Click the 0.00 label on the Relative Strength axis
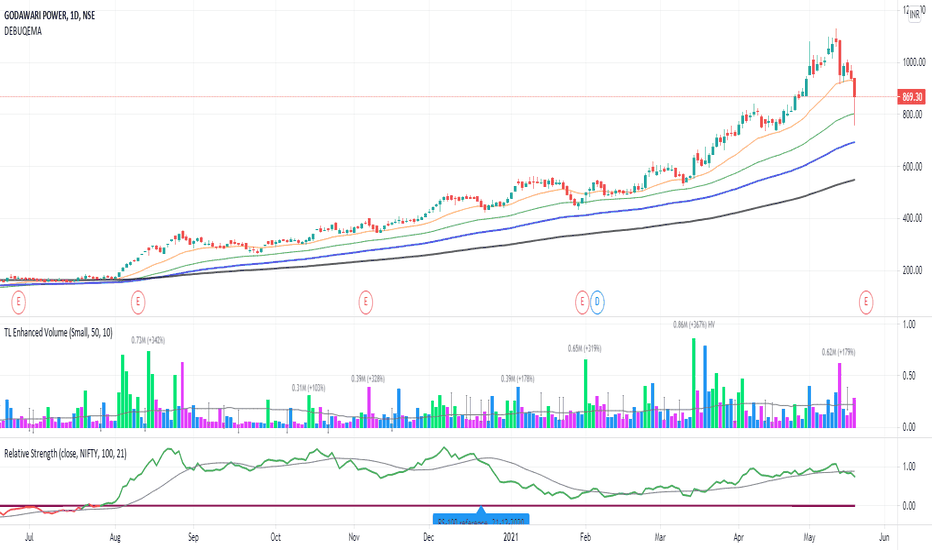The image size is (932, 550). point(909,506)
